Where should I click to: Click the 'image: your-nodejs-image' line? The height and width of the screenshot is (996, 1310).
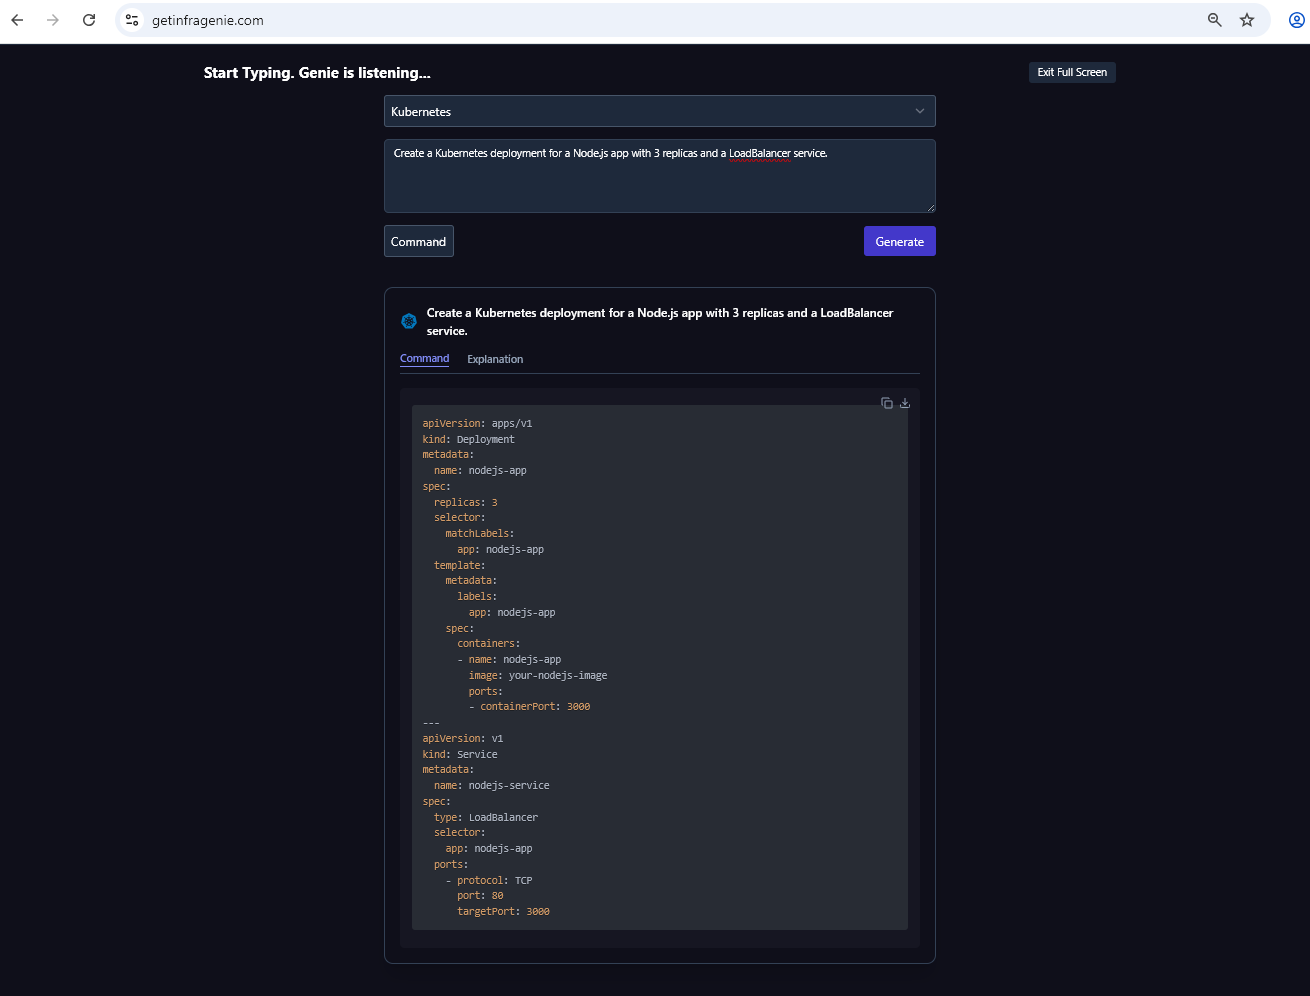(x=538, y=675)
